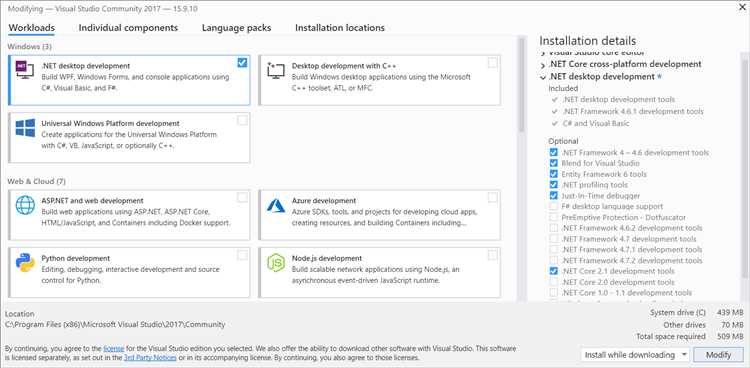Screen dimensions: 750x368
Task: Enable .NET Framework 4.7.2 development tools
Action: [x=553, y=260]
